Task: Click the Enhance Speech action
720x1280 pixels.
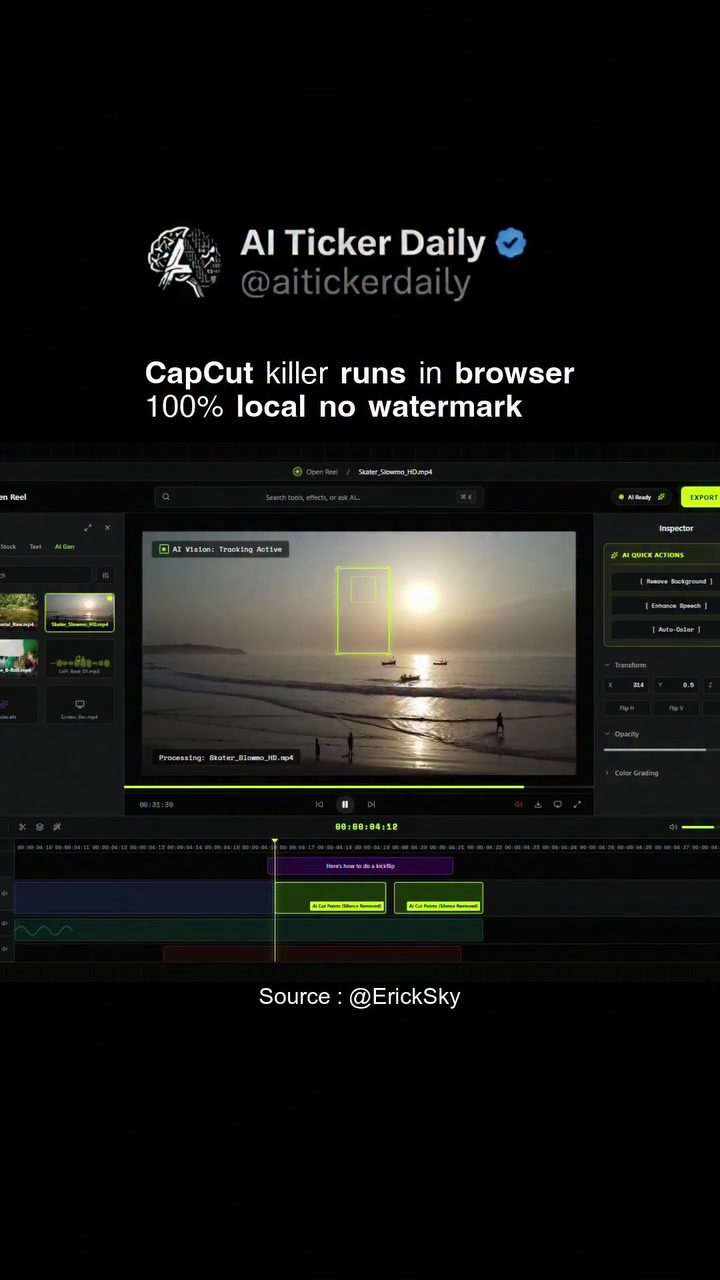Action: coord(664,605)
